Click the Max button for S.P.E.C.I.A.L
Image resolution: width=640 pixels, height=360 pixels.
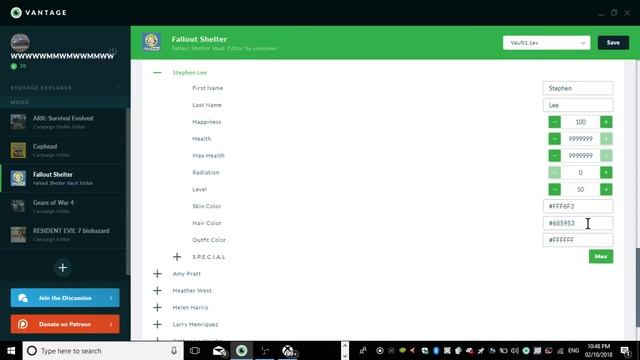pyautogui.click(x=601, y=256)
